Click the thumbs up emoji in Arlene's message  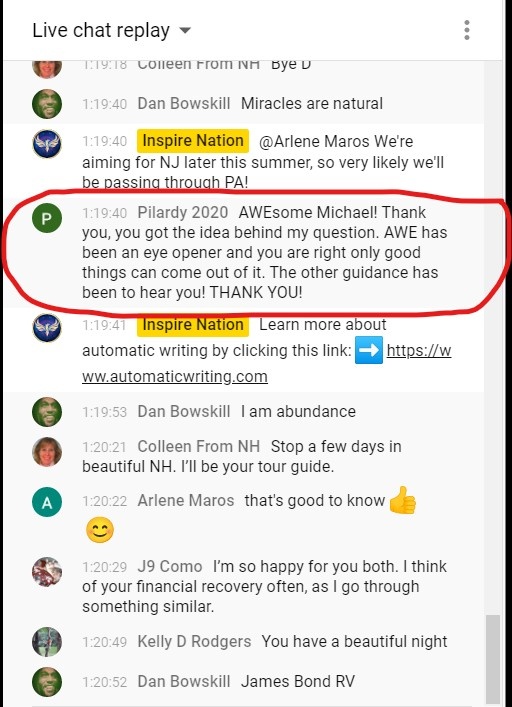402,500
